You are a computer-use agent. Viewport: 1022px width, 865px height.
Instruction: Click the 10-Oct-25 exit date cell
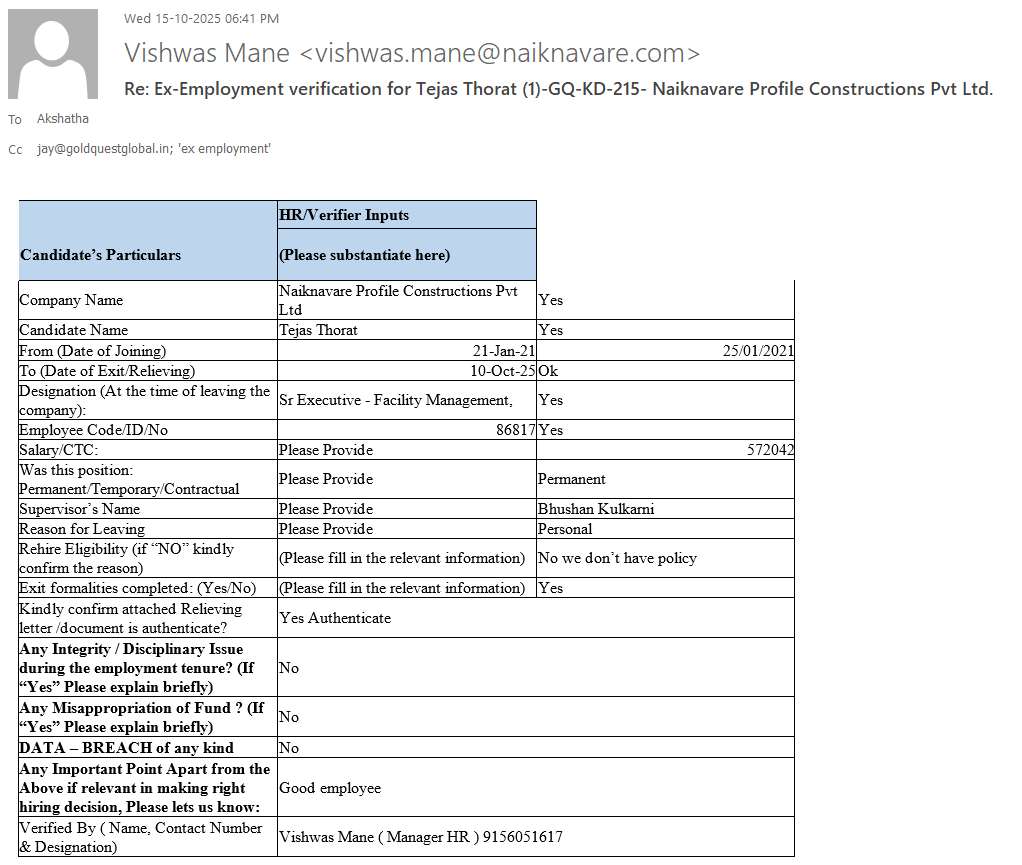tap(407, 371)
